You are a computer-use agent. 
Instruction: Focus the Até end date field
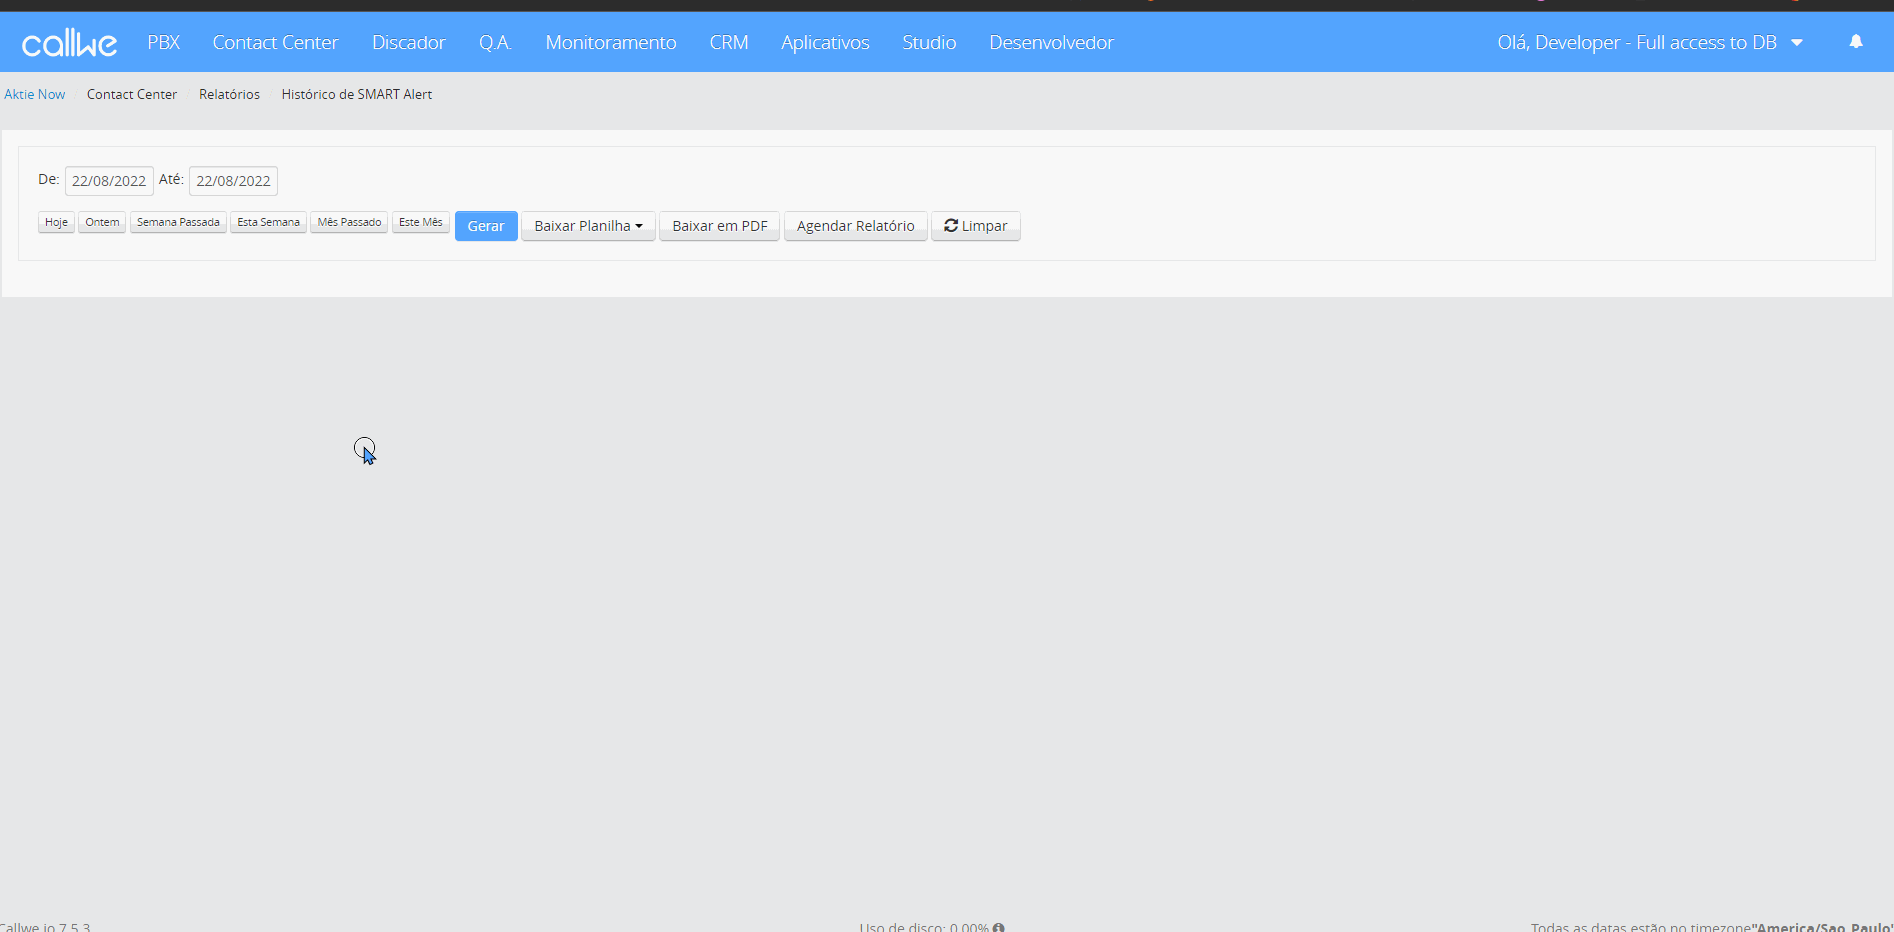pyautogui.click(x=233, y=181)
